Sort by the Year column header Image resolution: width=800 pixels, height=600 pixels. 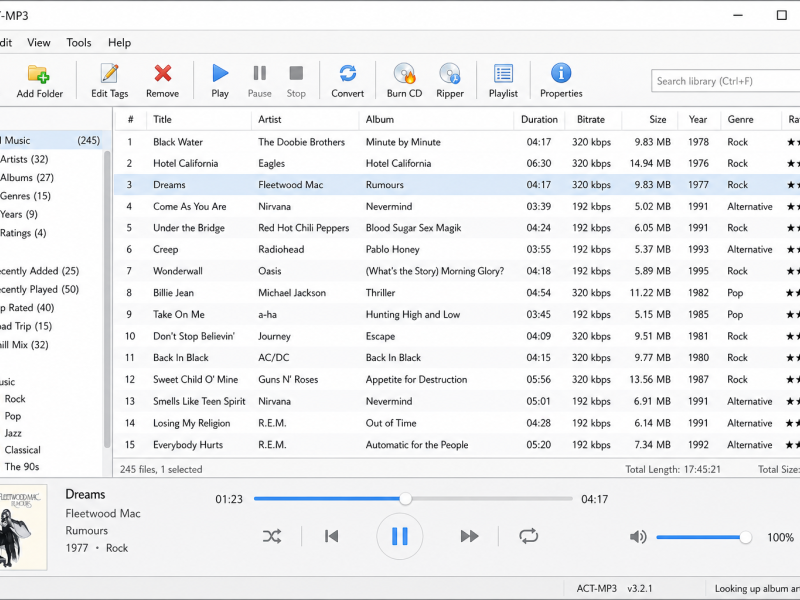698,119
